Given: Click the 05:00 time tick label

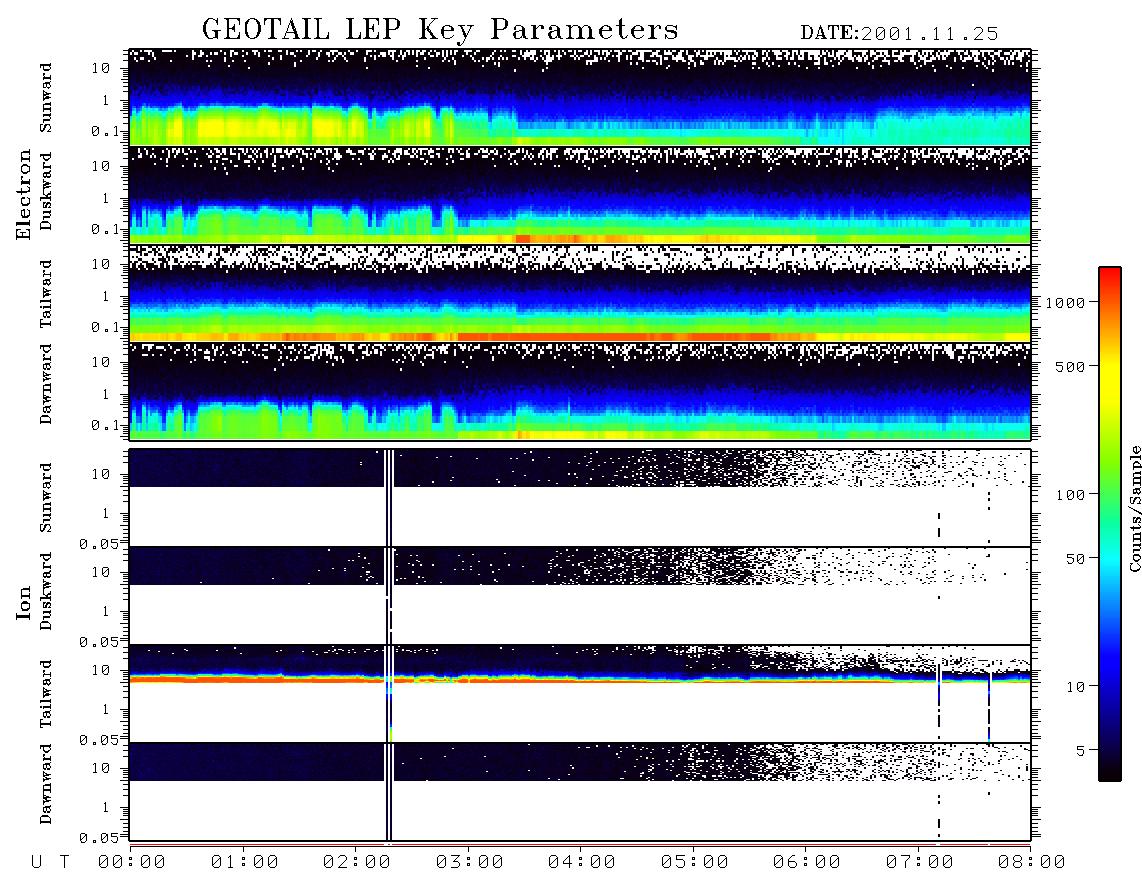Looking at the screenshot, I should [x=695, y=863].
